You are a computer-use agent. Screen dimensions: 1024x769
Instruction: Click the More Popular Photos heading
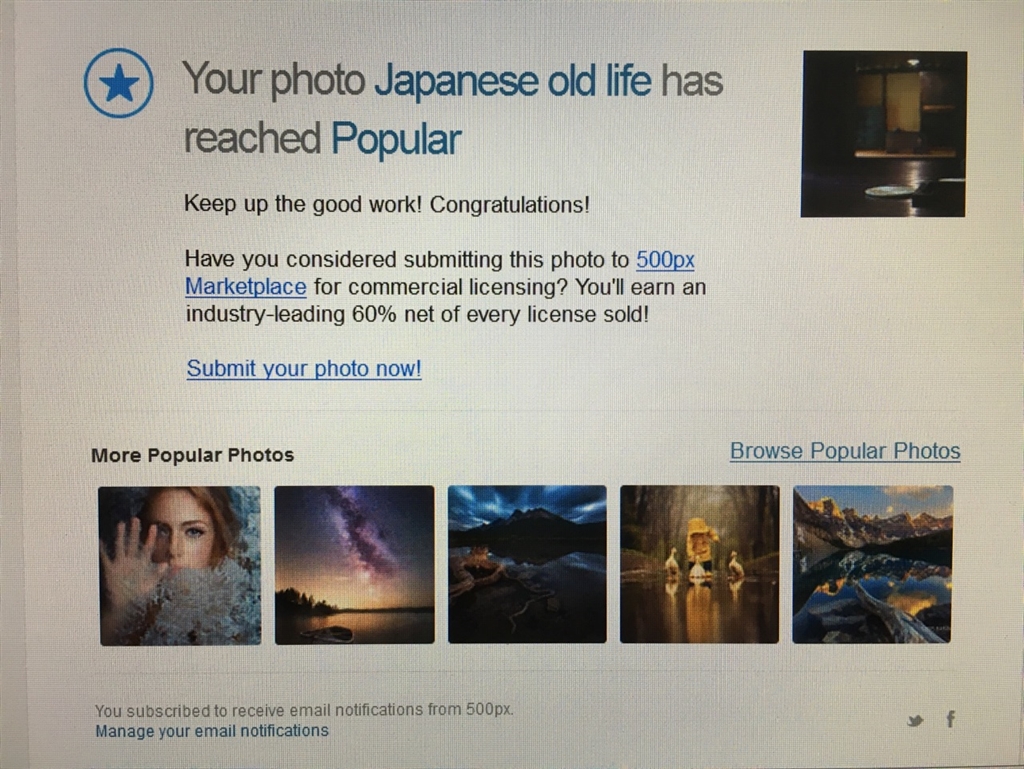click(x=193, y=455)
